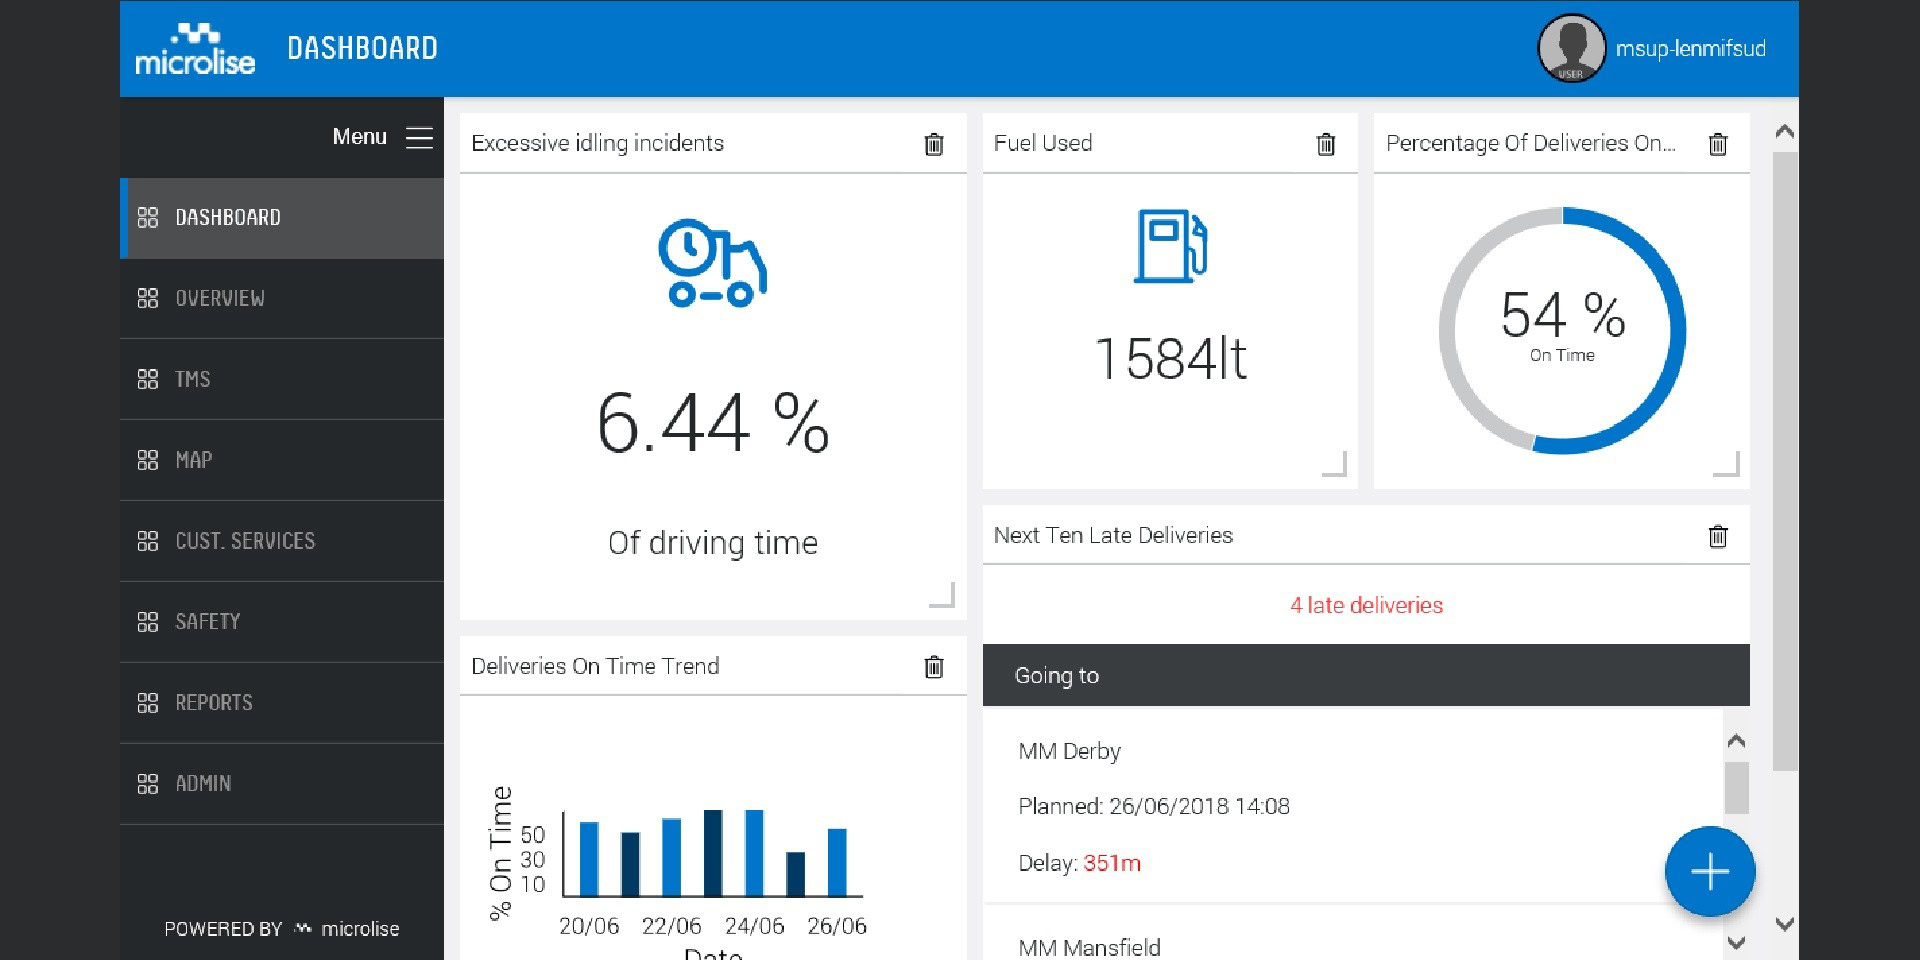Click the trash icon on Percentage Of Deliveries widget
This screenshot has width=1920, height=960.
point(1718,145)
